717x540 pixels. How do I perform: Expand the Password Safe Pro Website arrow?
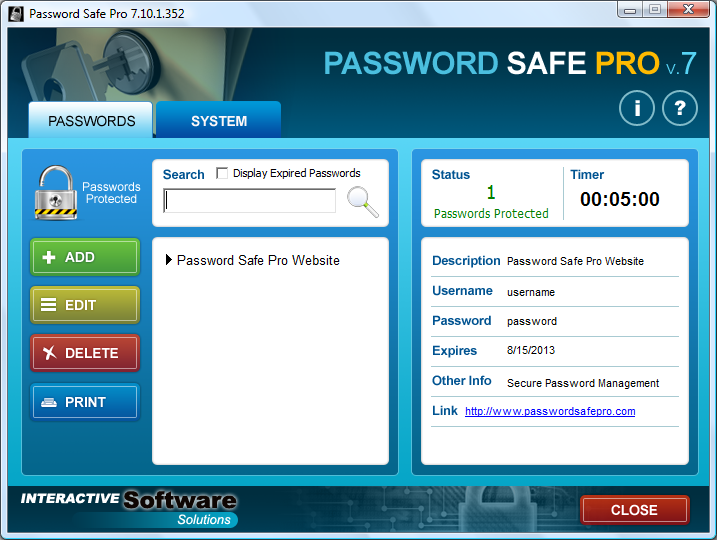click(x=168, y=260)
